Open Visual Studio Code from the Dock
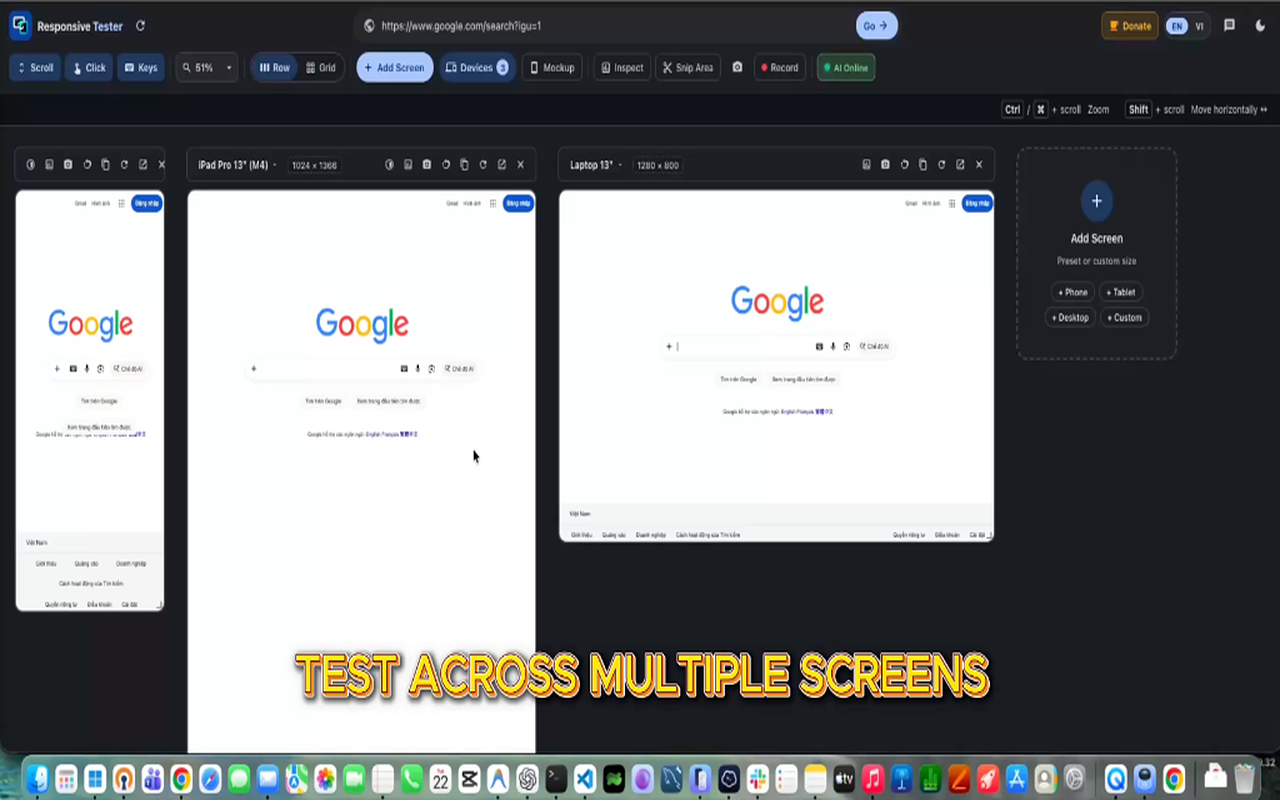Screen dimensions: 1280x800 pyautogui.click(x=586, y=778)
